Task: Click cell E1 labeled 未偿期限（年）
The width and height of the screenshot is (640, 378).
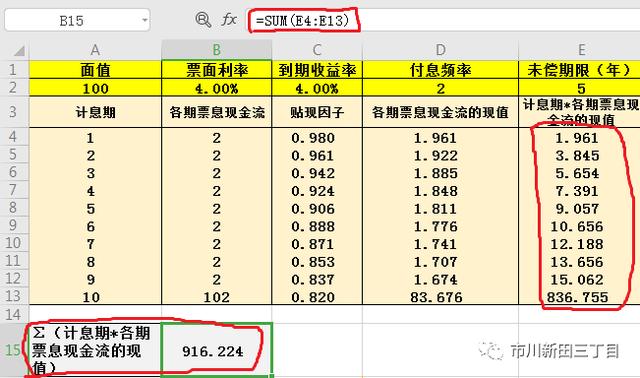Action: point(579,70)
